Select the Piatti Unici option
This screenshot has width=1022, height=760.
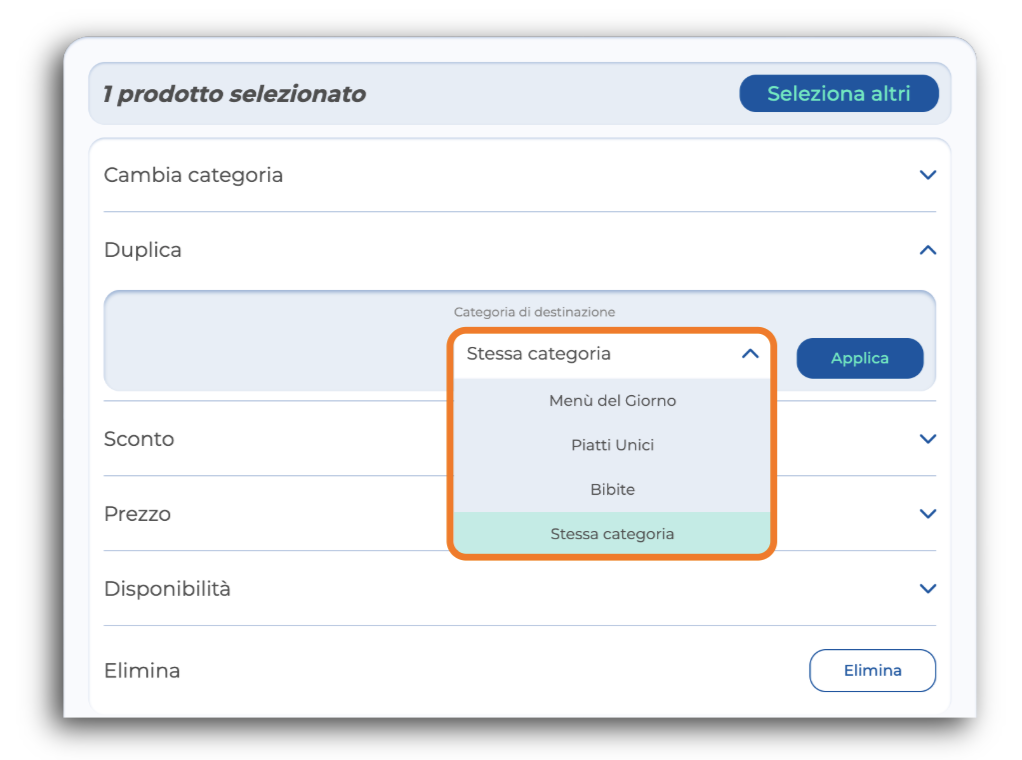(612, 445)
